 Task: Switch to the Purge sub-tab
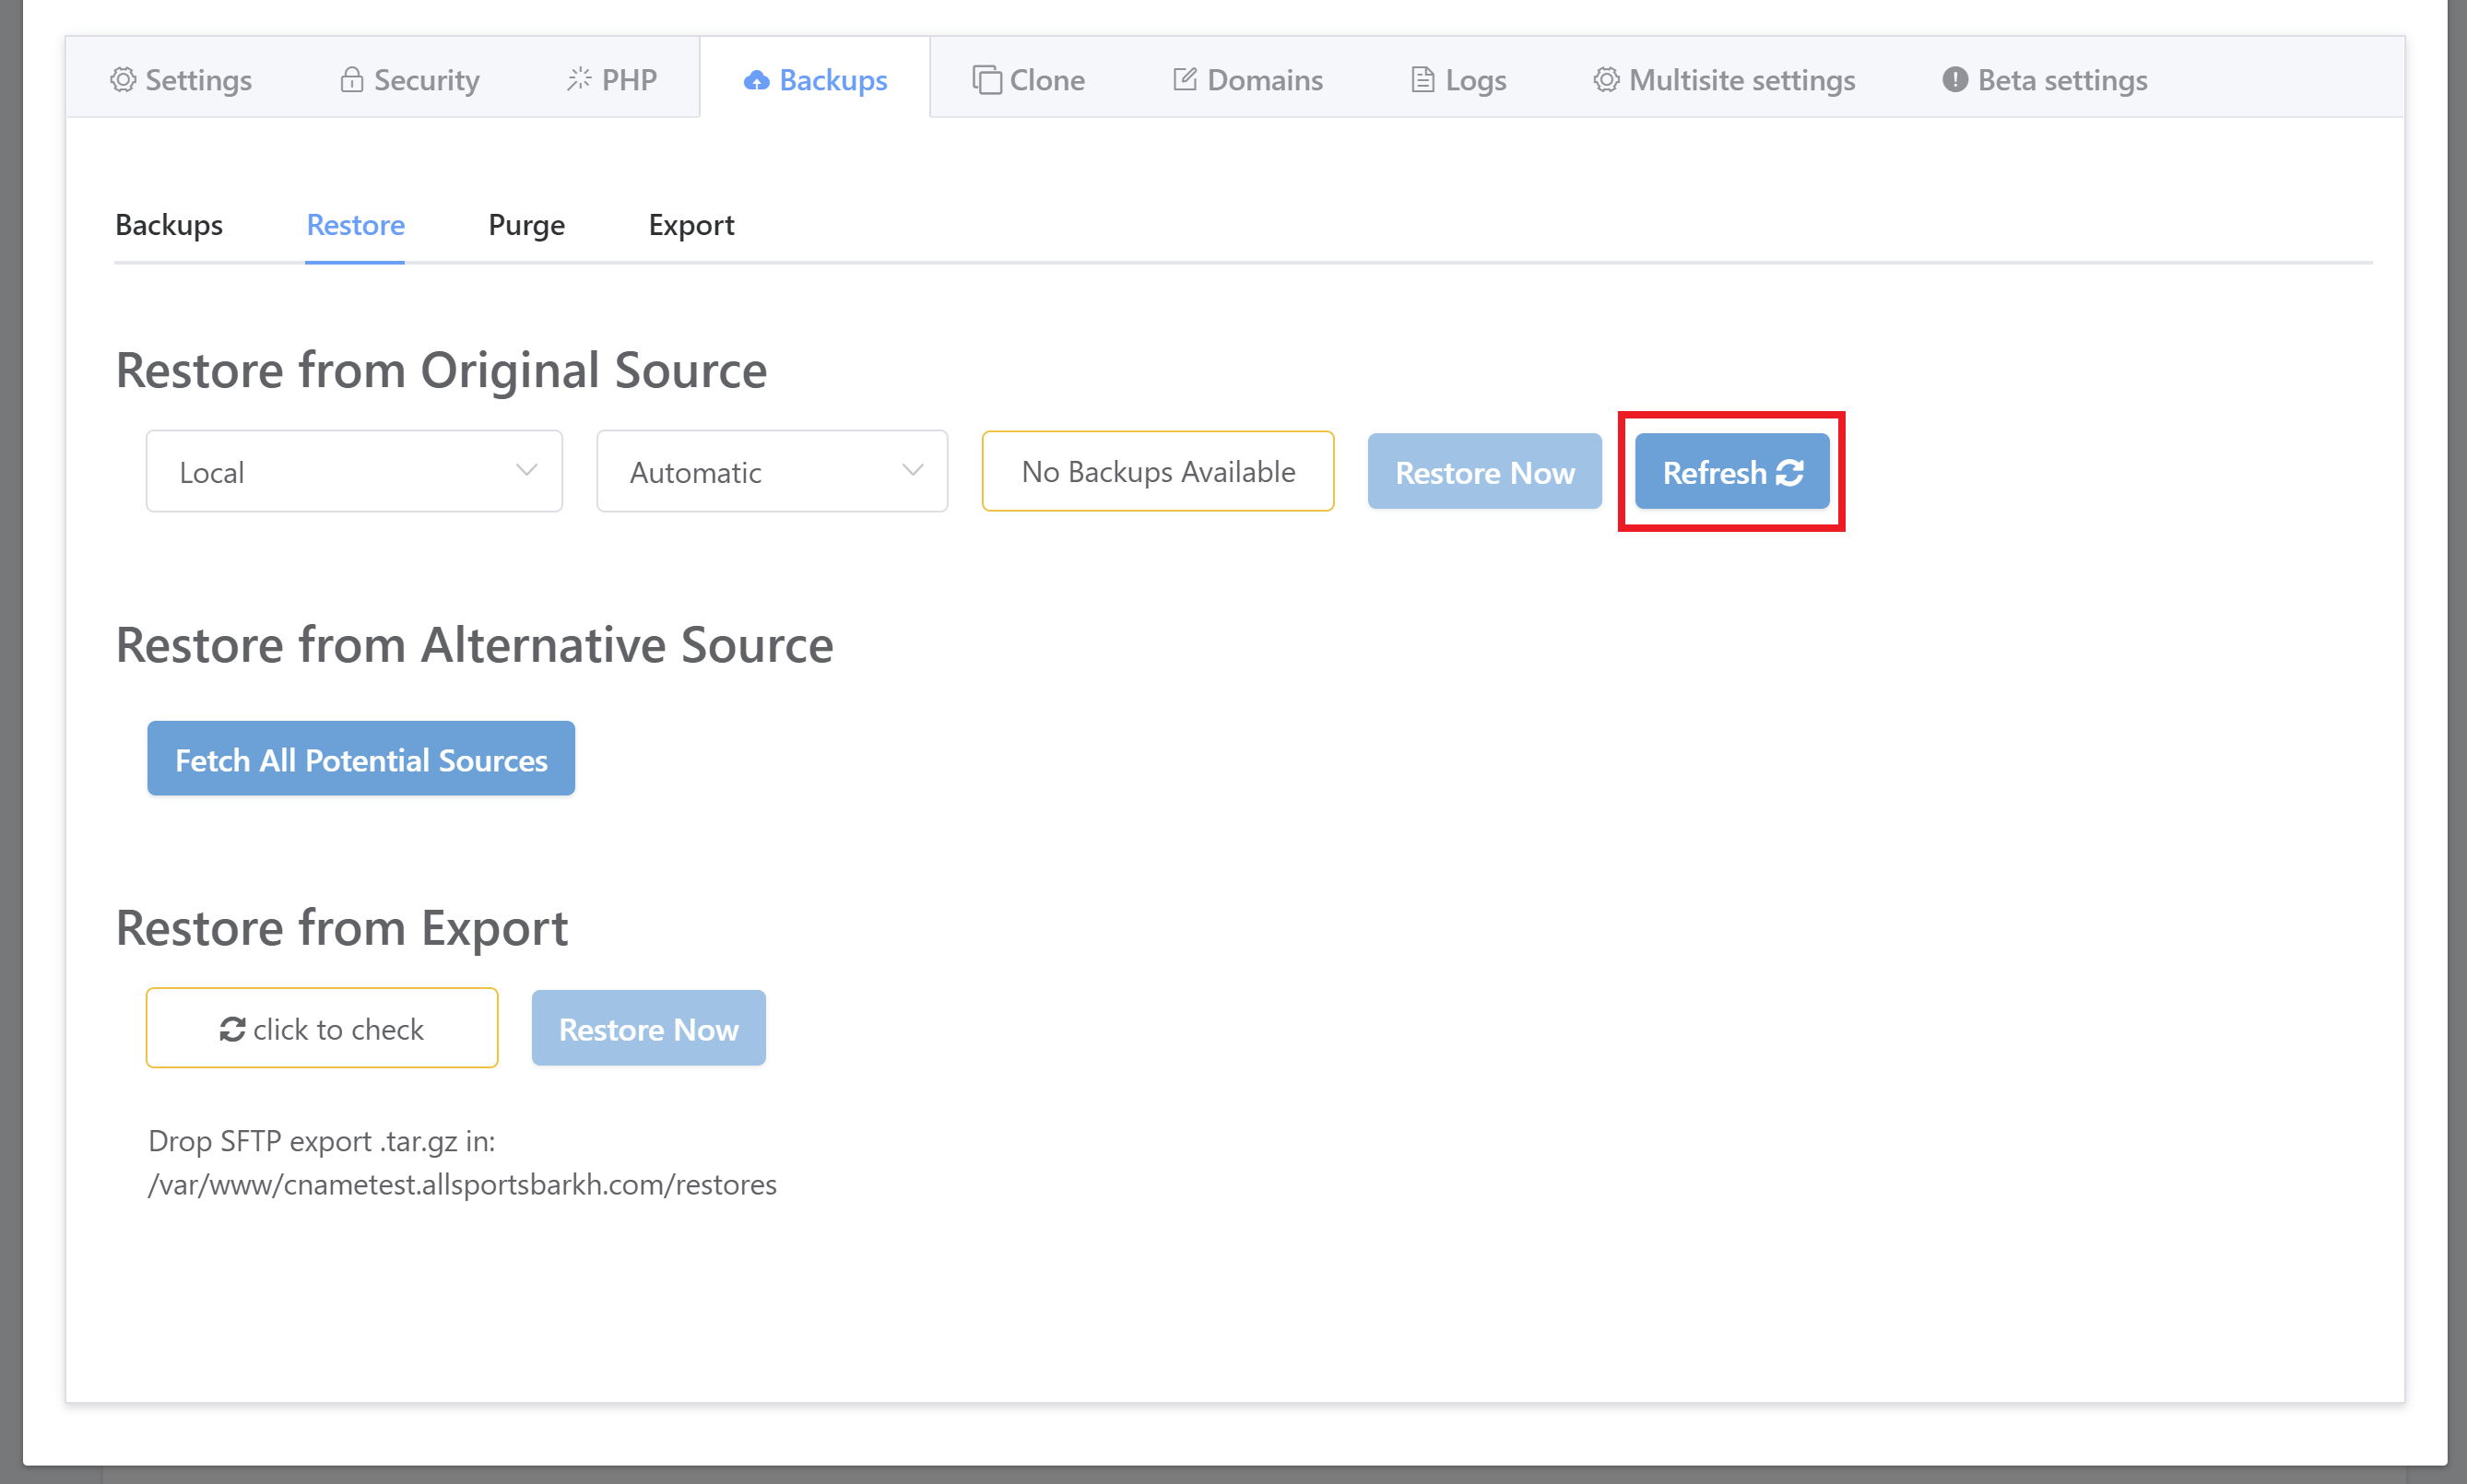pyautogui.click(x=526, y=225)
